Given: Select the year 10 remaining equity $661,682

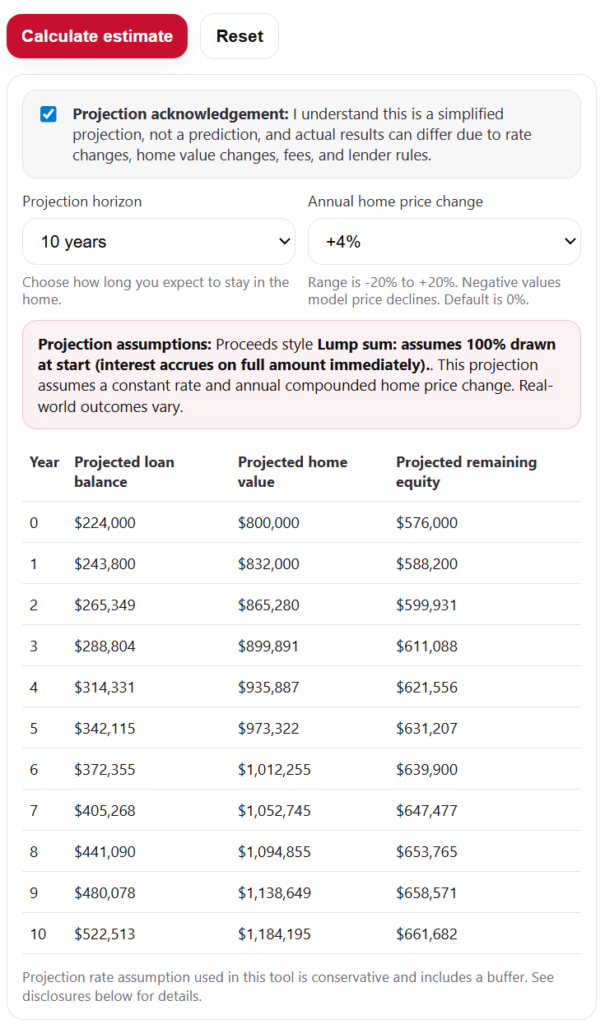Looking at the screenshot, I should click(x=427, y=935).
